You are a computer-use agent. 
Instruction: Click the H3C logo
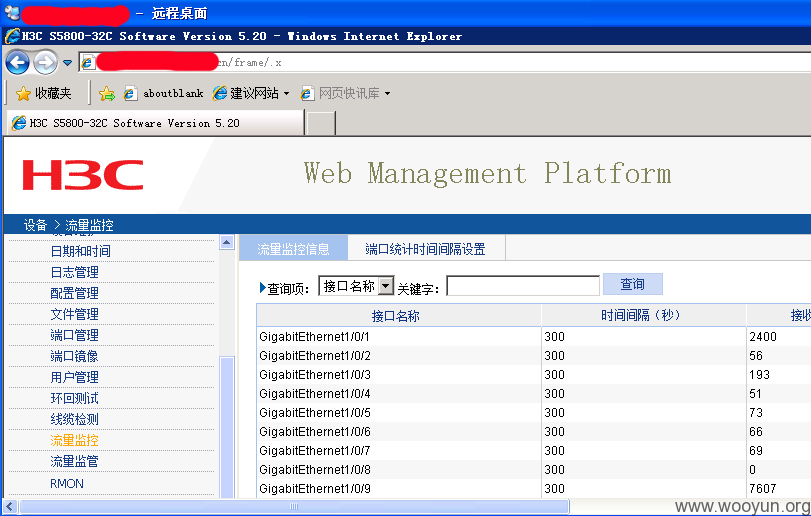(x=83, y=175)
